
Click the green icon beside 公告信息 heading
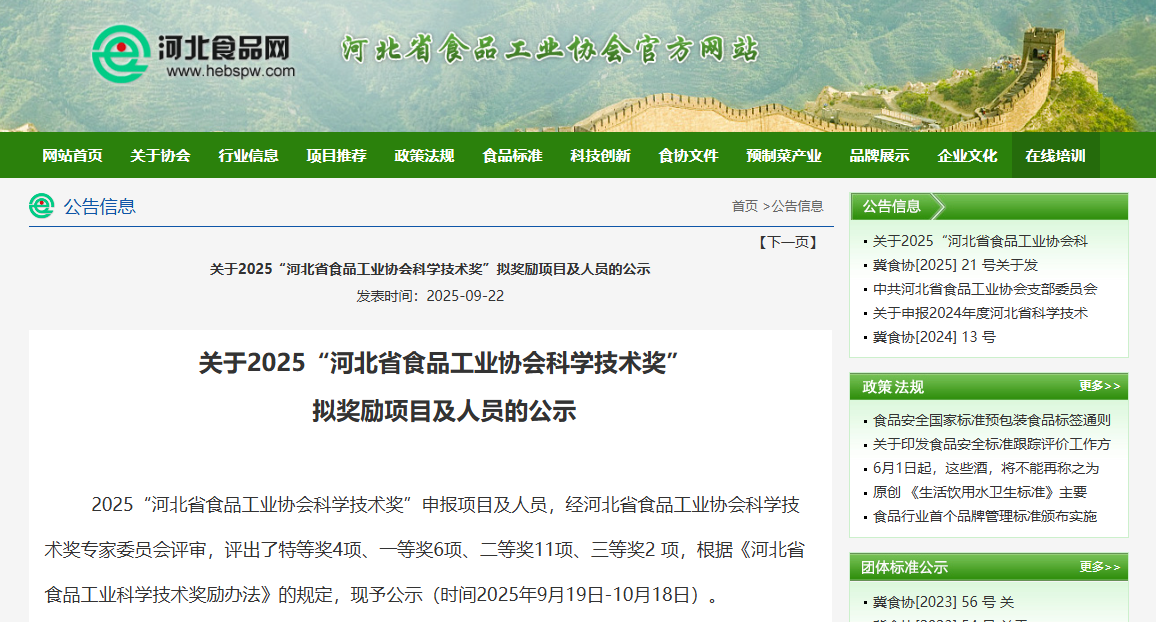pos(42,206)
